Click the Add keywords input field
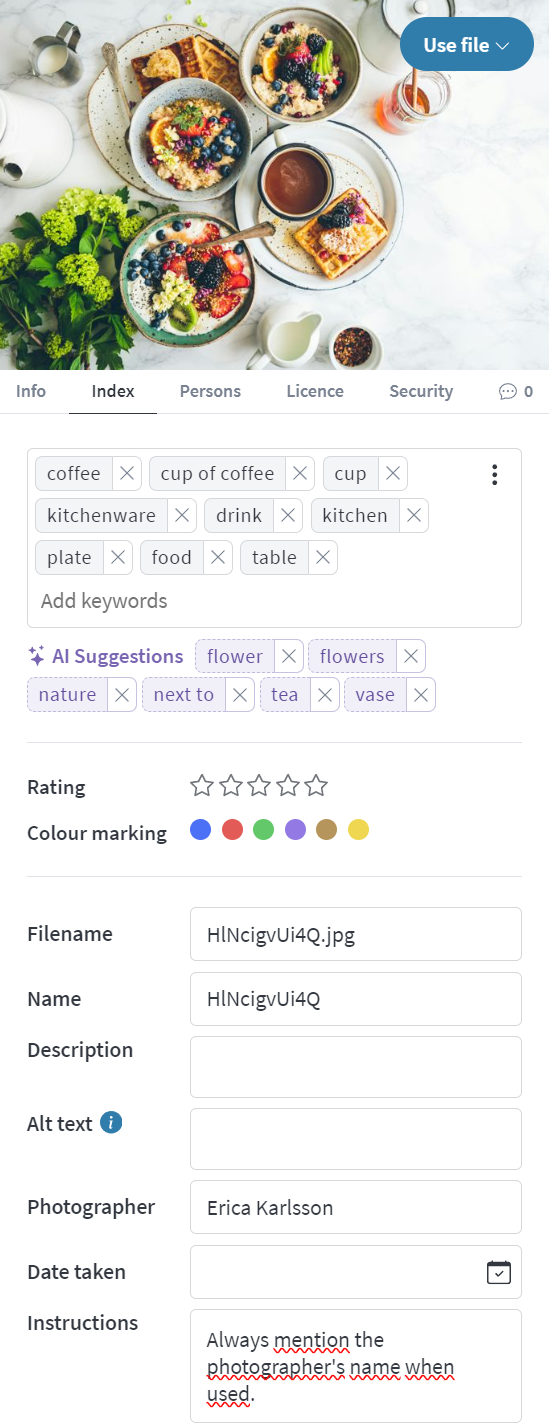This screenshot has height=1428, width=549. pos(274,601)
